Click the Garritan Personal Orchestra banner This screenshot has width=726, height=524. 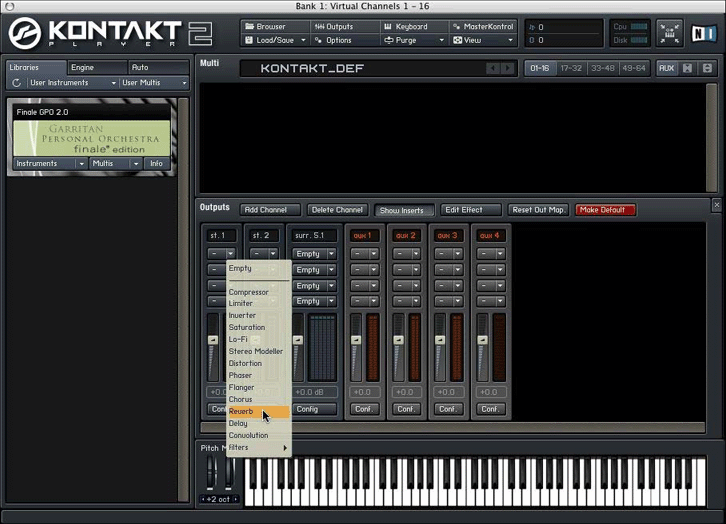click(92, 138)
